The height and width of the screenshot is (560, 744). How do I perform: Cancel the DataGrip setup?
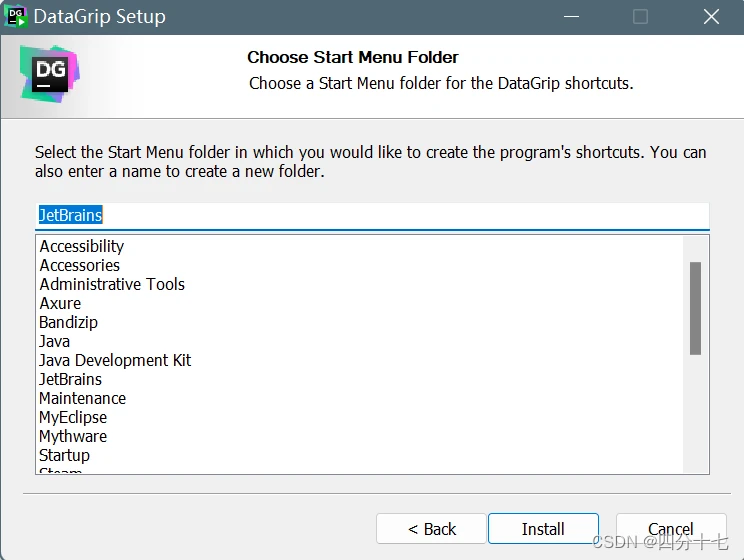coord(671,528)
